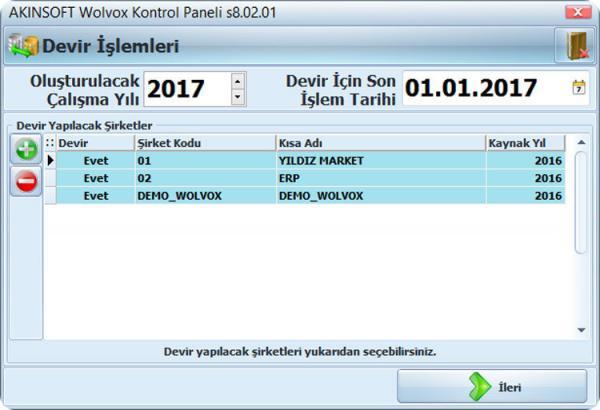Decrease the working year with the down arrow
The width and height of the screenshot is (600, 410).
[x=238, y=97]
